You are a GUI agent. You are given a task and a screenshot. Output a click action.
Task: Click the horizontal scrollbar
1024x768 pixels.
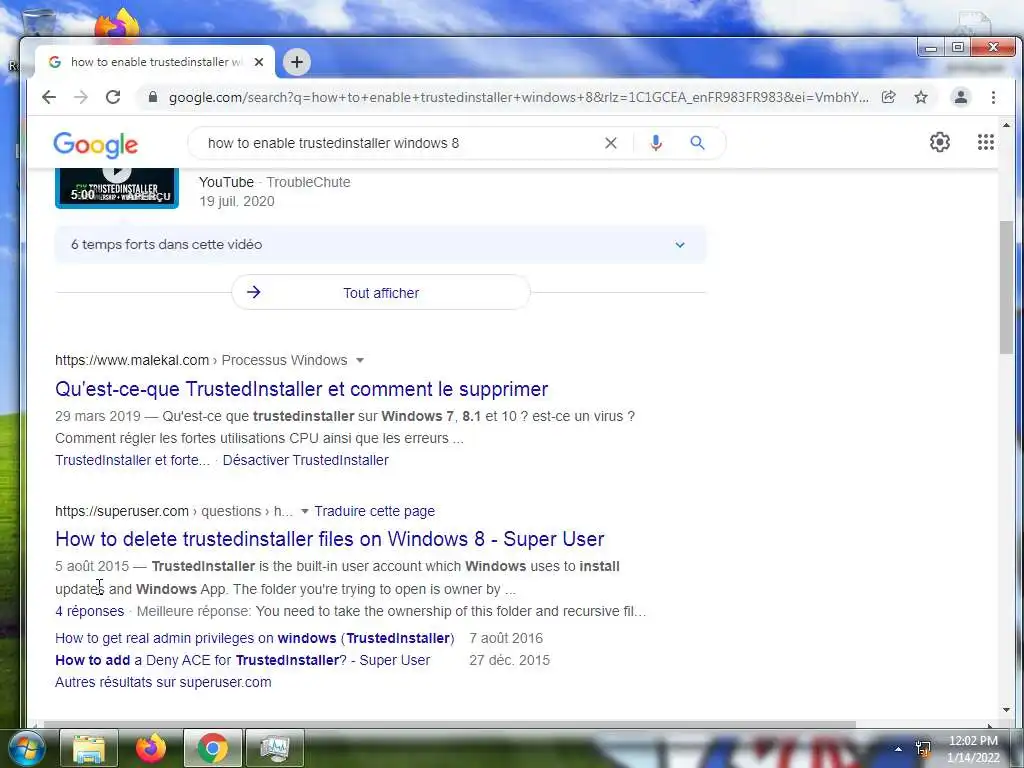tap(449, 724)
